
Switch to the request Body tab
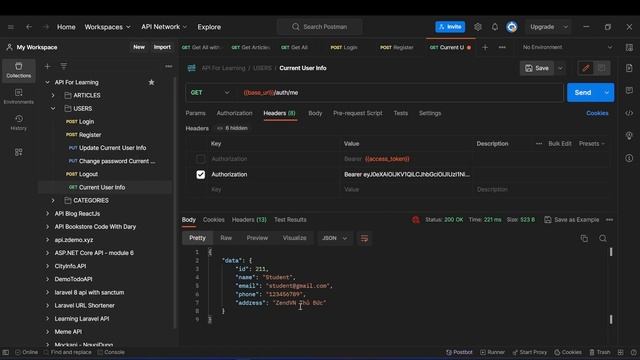[315, 113]
